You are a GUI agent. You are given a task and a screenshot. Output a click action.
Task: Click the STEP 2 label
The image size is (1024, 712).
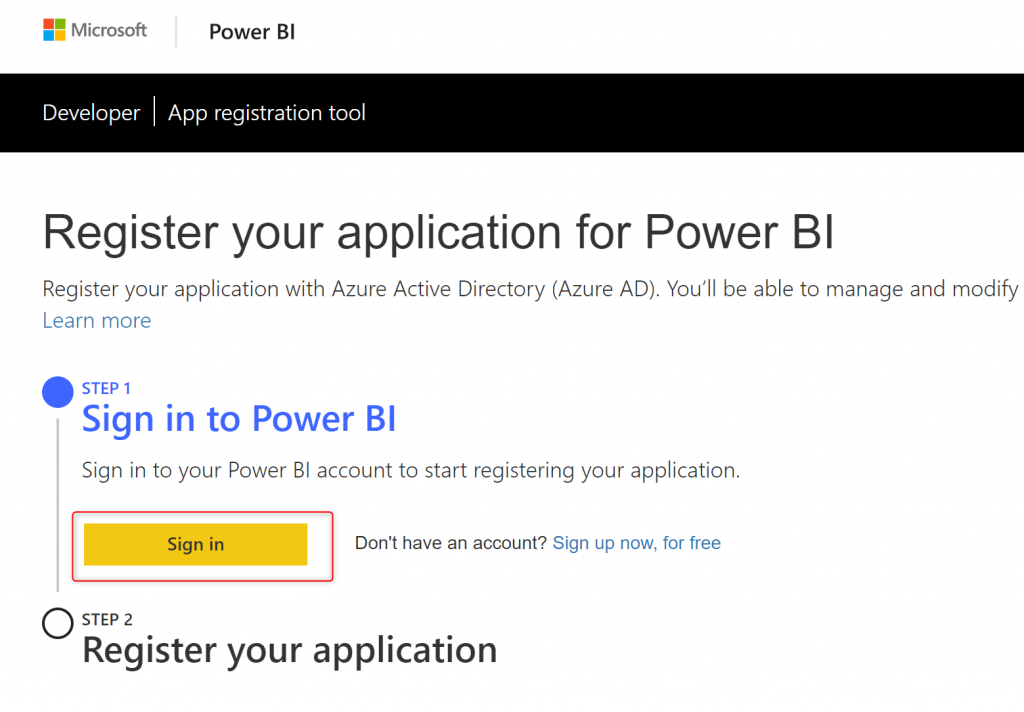107,619
